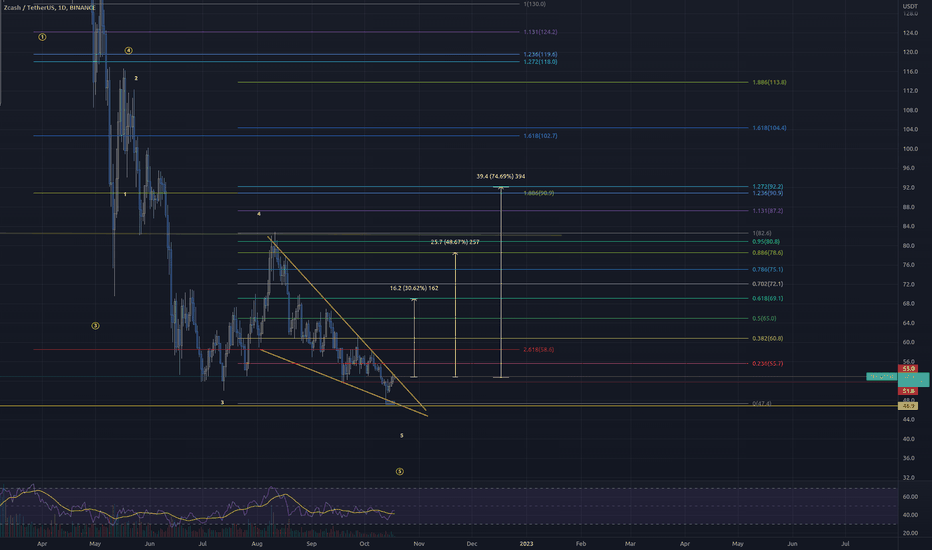The image size is (932, 550).
Task: Select the 1.131(124.2) Fibonacci label
Action: 540,32
